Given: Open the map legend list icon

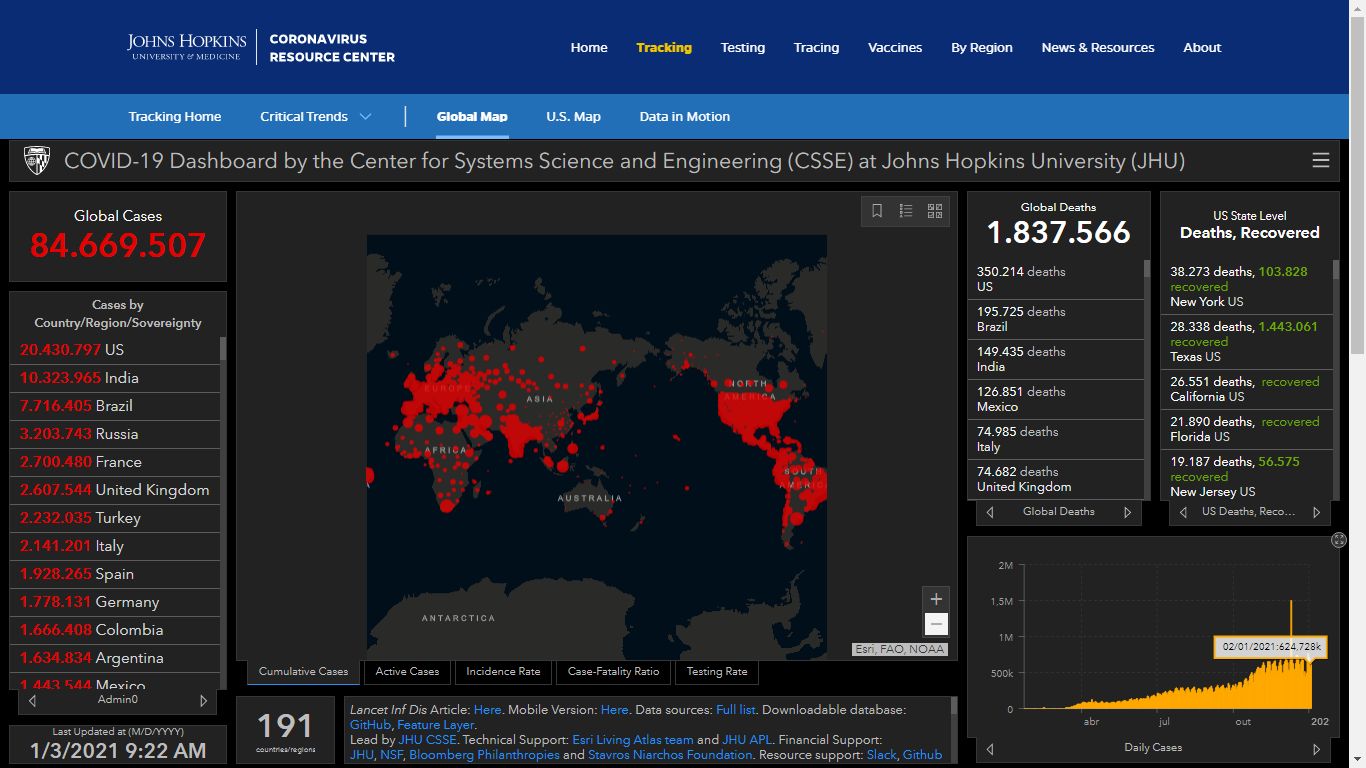Looking at the screenshot, I should click(x=906, y=211).
